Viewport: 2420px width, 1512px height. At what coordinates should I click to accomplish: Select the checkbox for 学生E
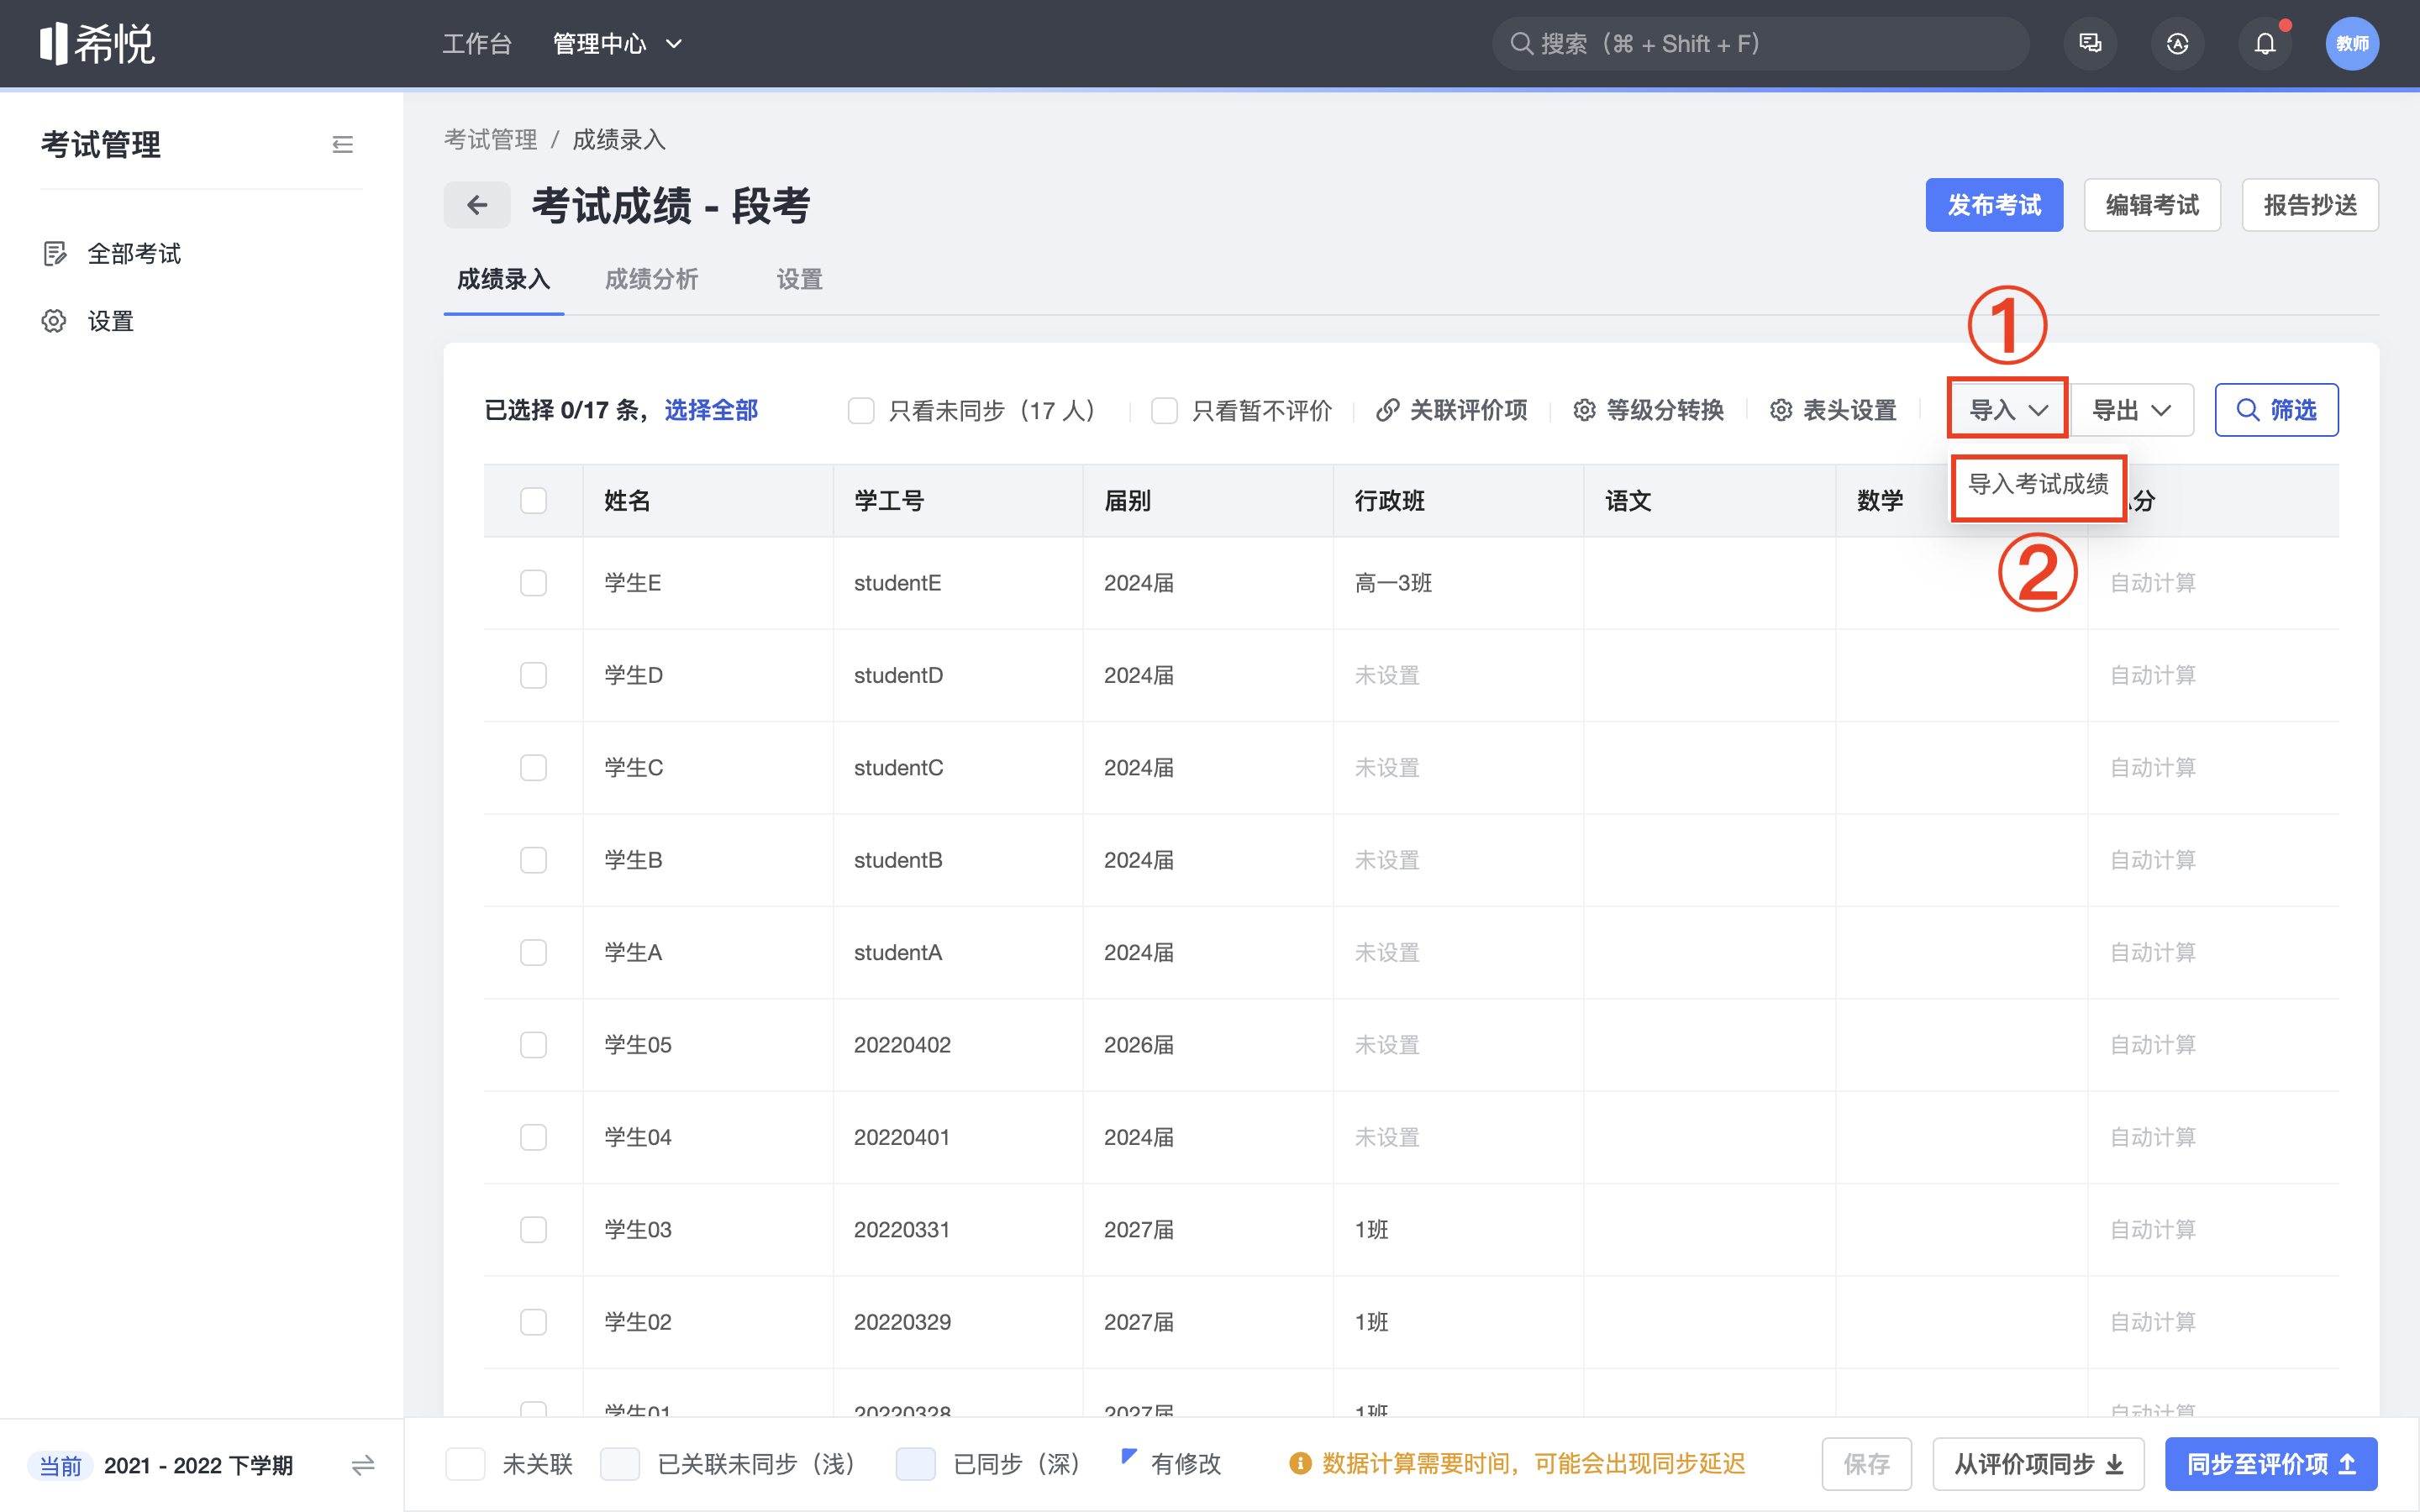pos(533,583)
